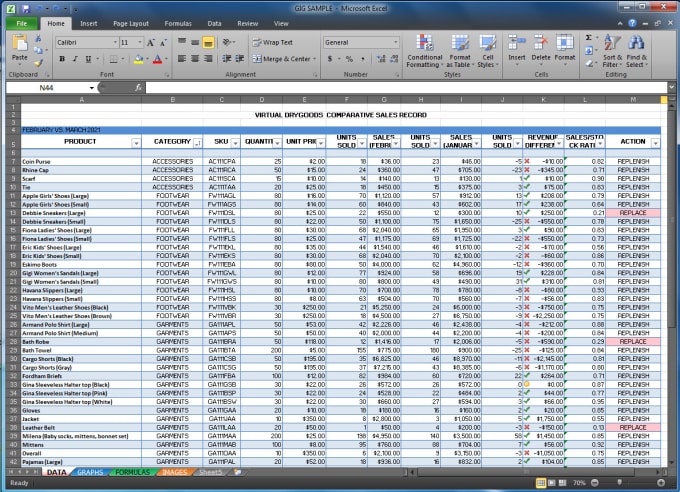Image resolution: width=680 pixels, height=492 pixels.
Task: Toggle Bold formatting
Action: [x=62, y=59]
